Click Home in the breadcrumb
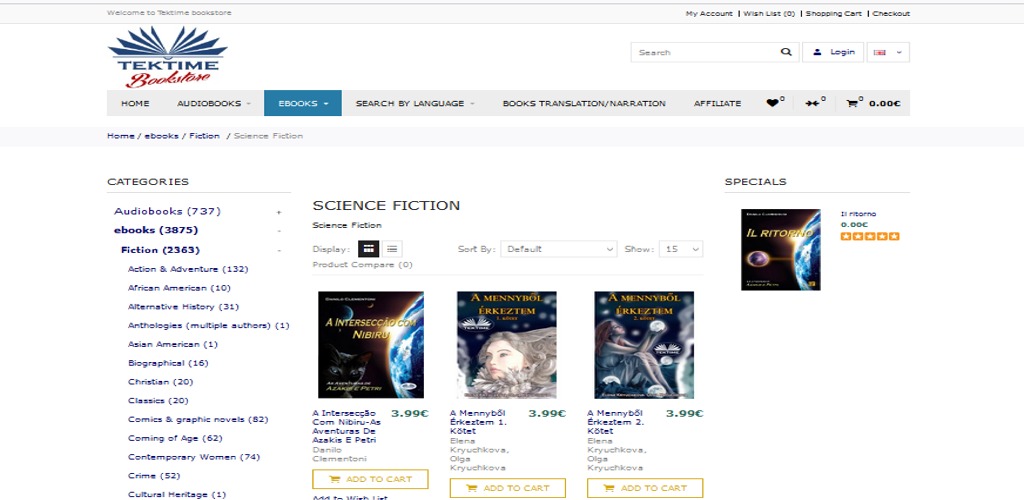 [121, 136]
